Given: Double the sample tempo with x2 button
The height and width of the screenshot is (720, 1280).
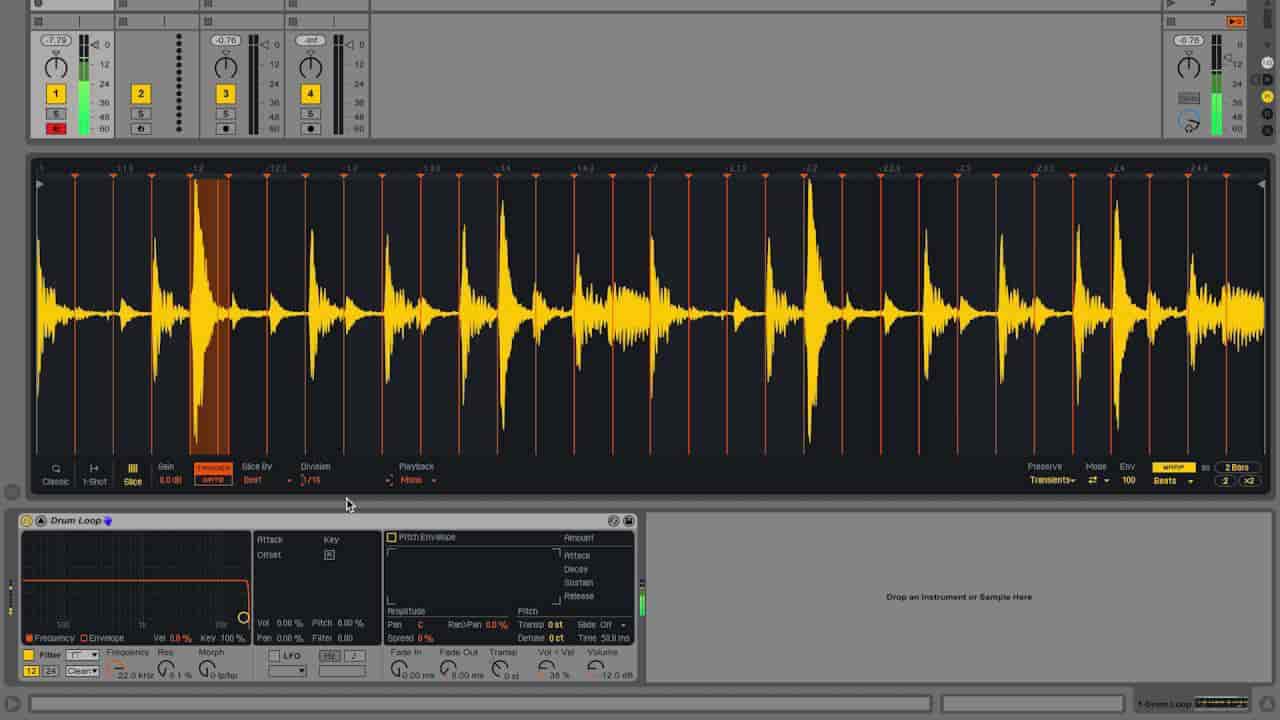Looking at the screenshot, I should tap(1249, 481).
